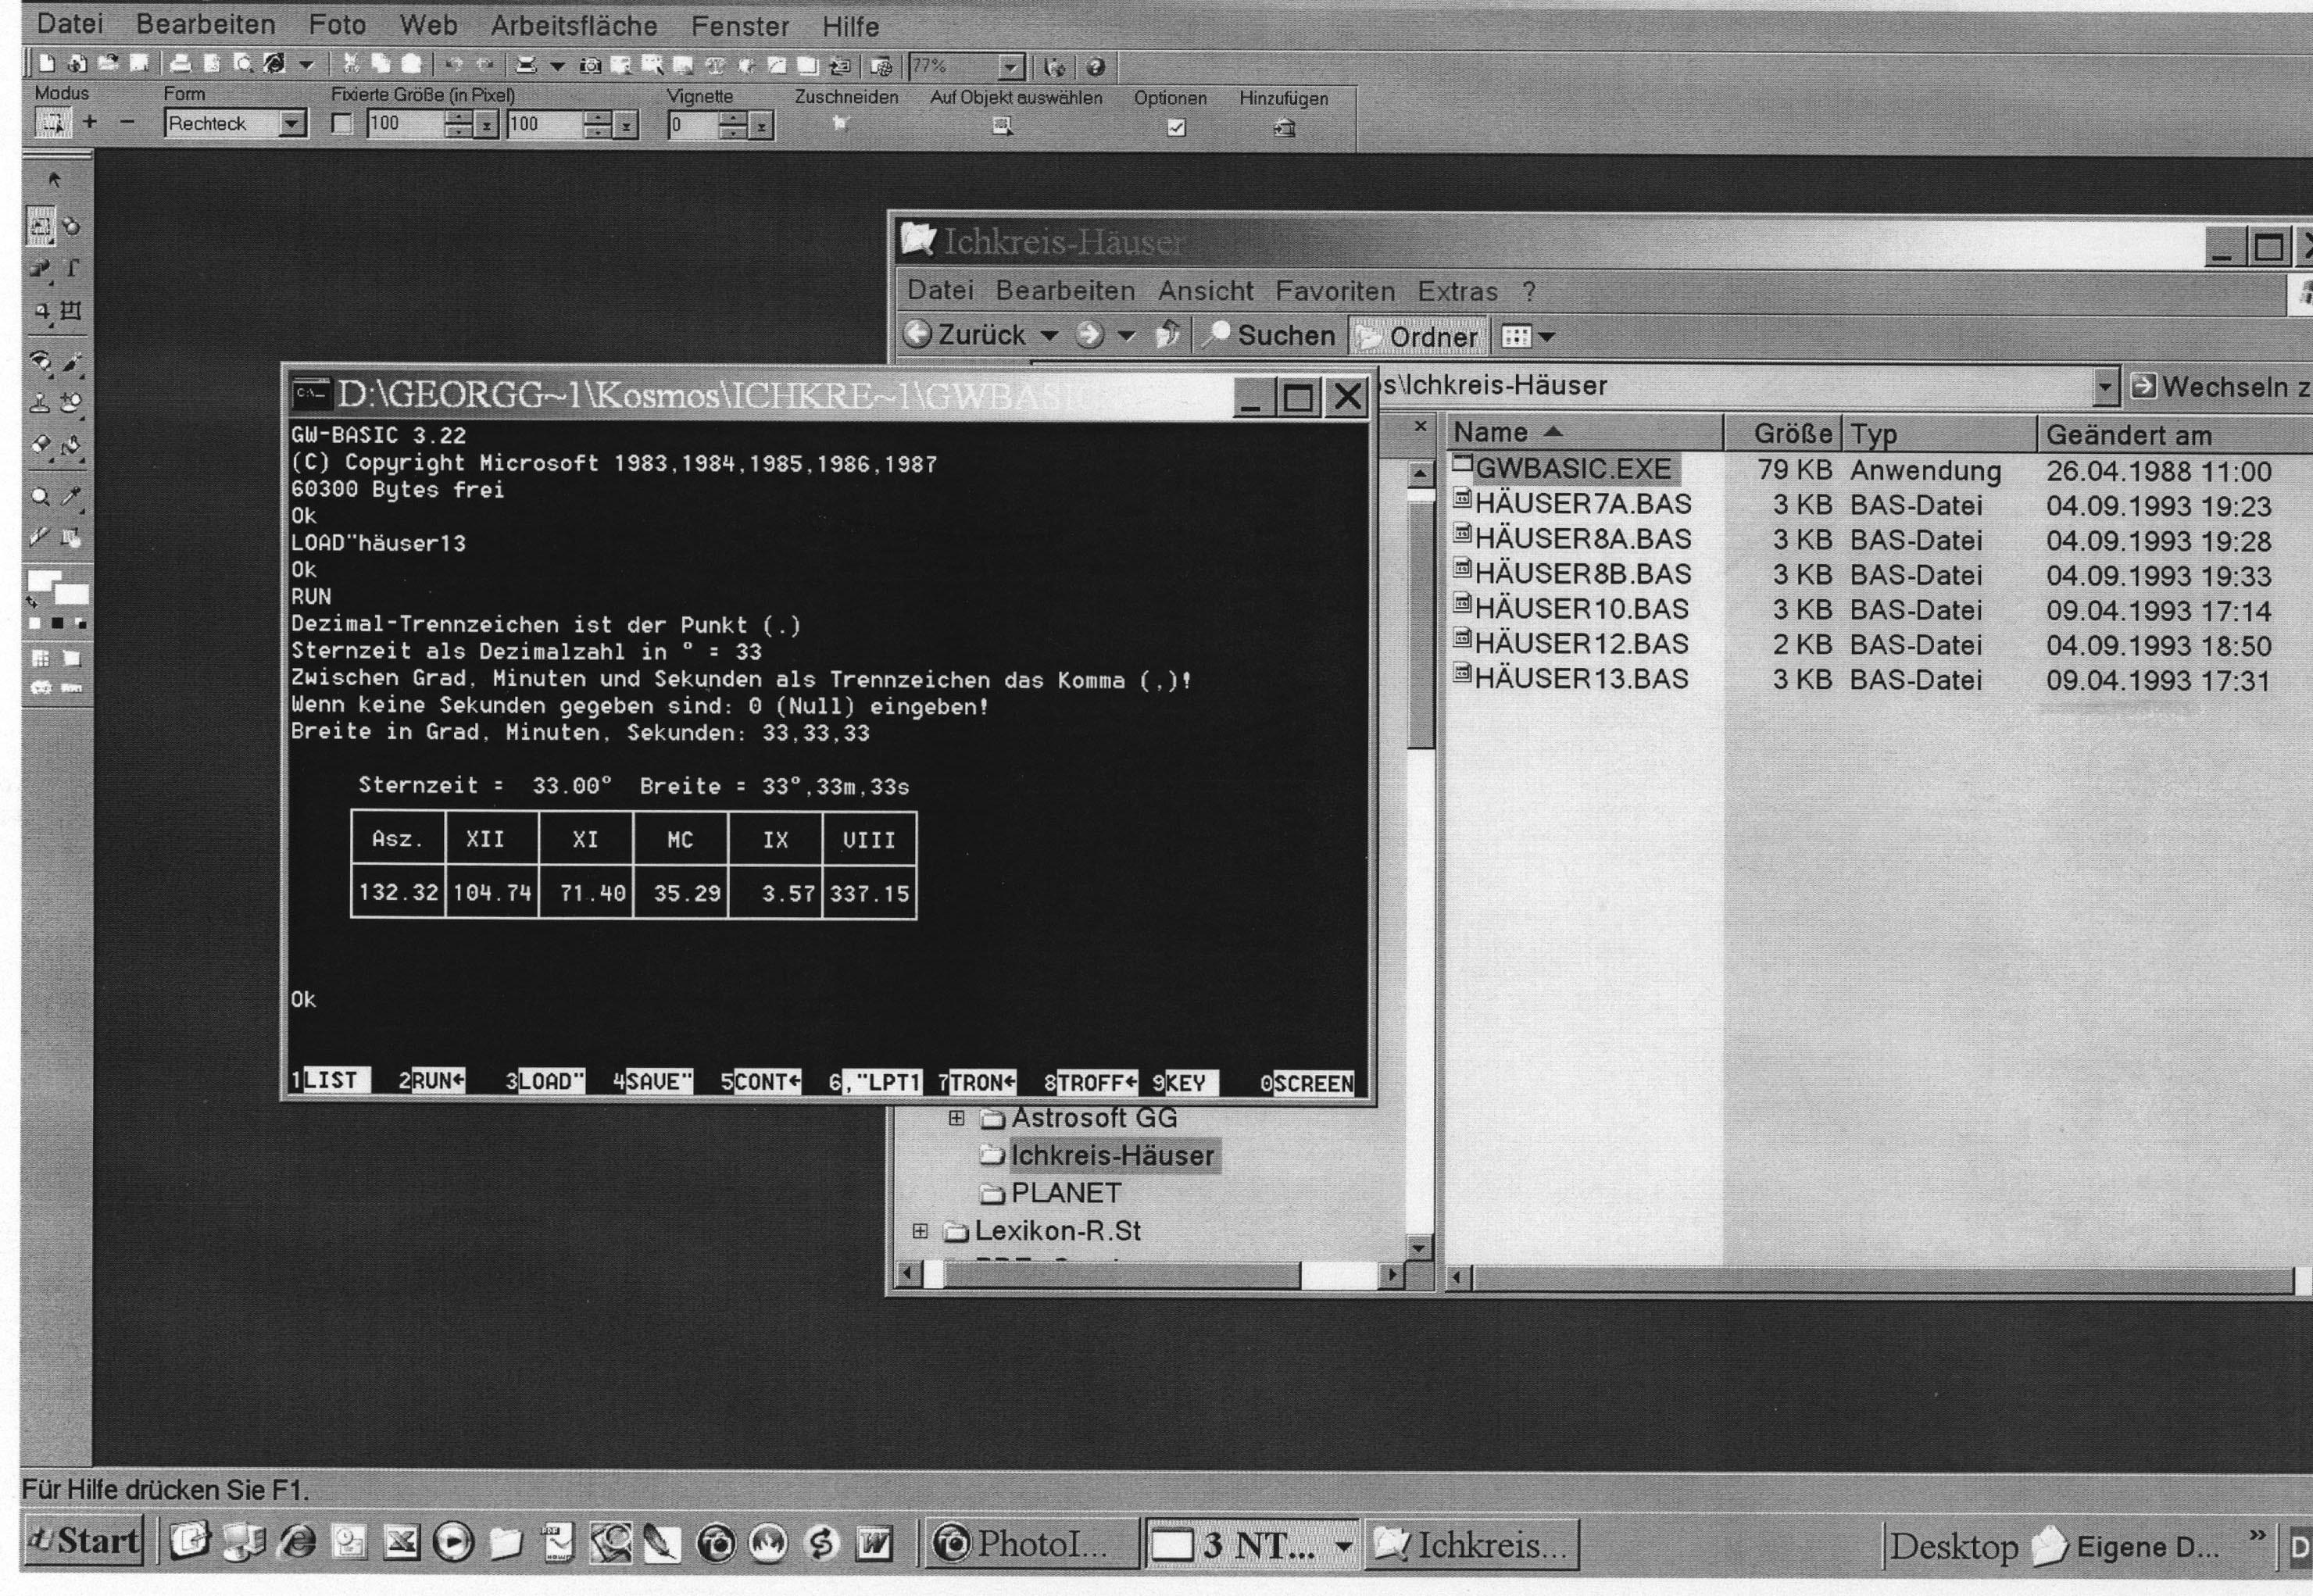Enable the Fixierte Größe checkbox
Viewport: 2313px width, 1596px height.
pyautogui.click(x=342, y=124)
